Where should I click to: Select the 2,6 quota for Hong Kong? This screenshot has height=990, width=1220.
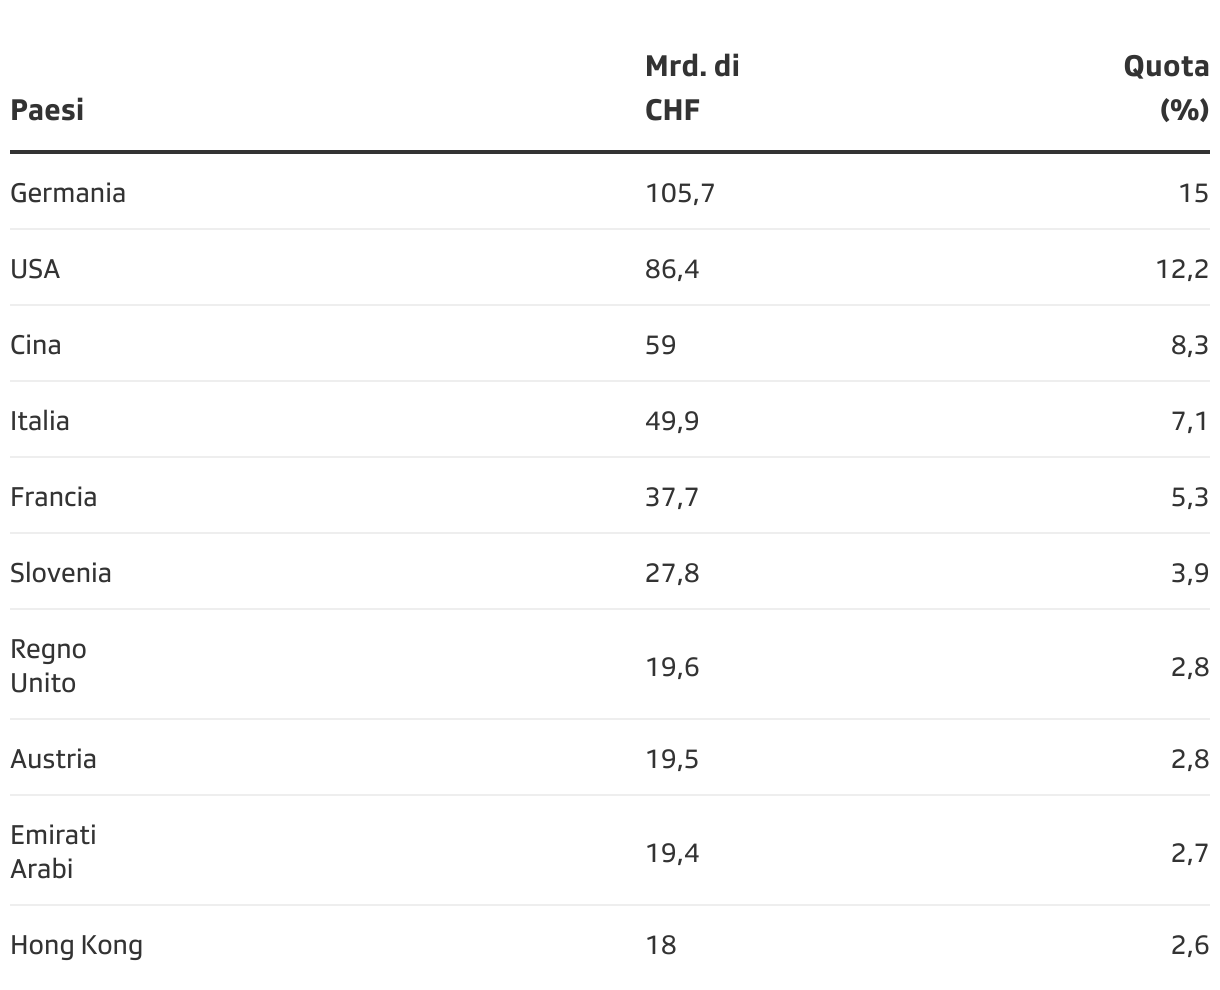point(1190,944)
